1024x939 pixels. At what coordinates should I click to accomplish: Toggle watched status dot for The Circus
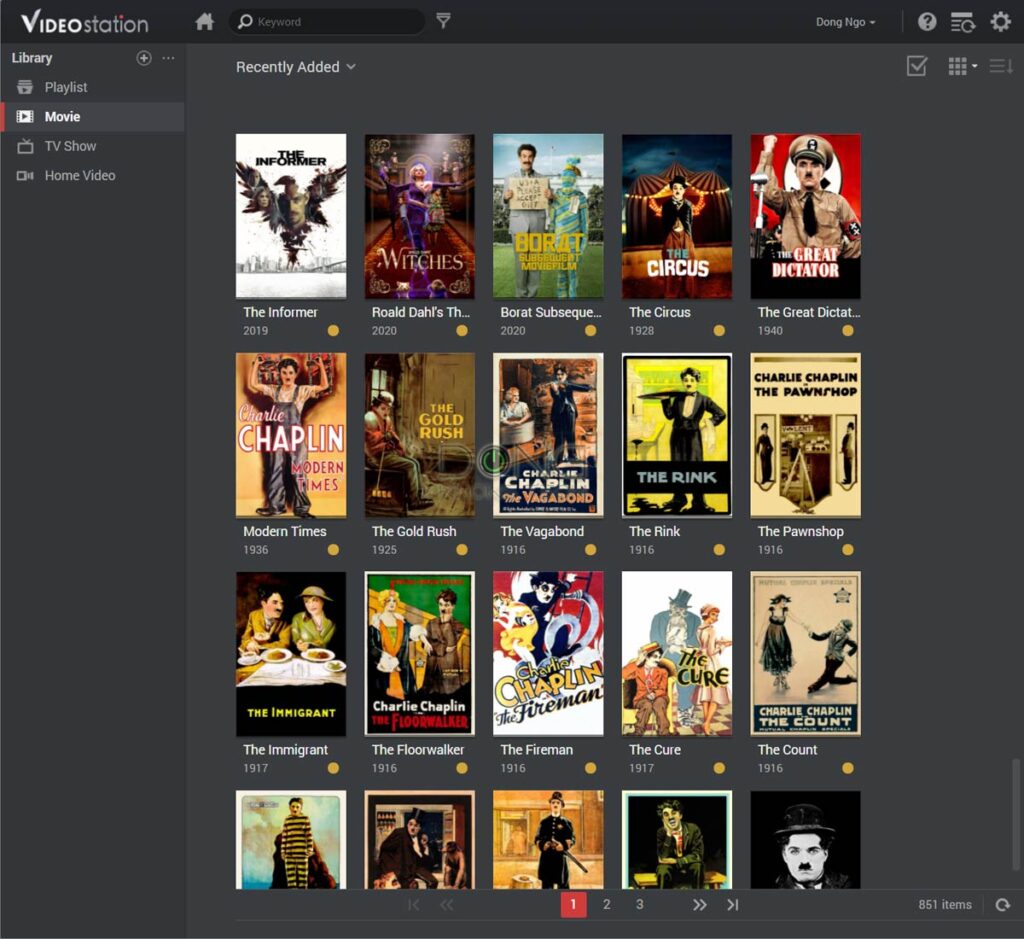click(x=719, y=330)
